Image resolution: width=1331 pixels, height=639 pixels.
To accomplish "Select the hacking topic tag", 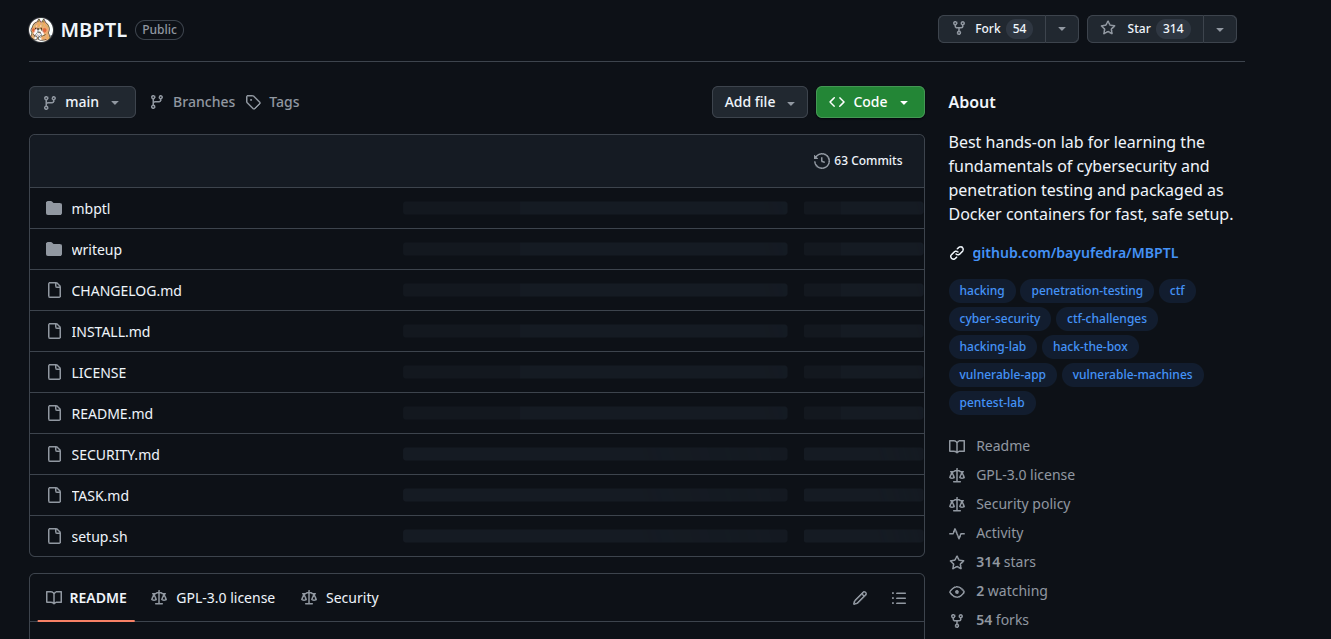I will coord(982,291).
